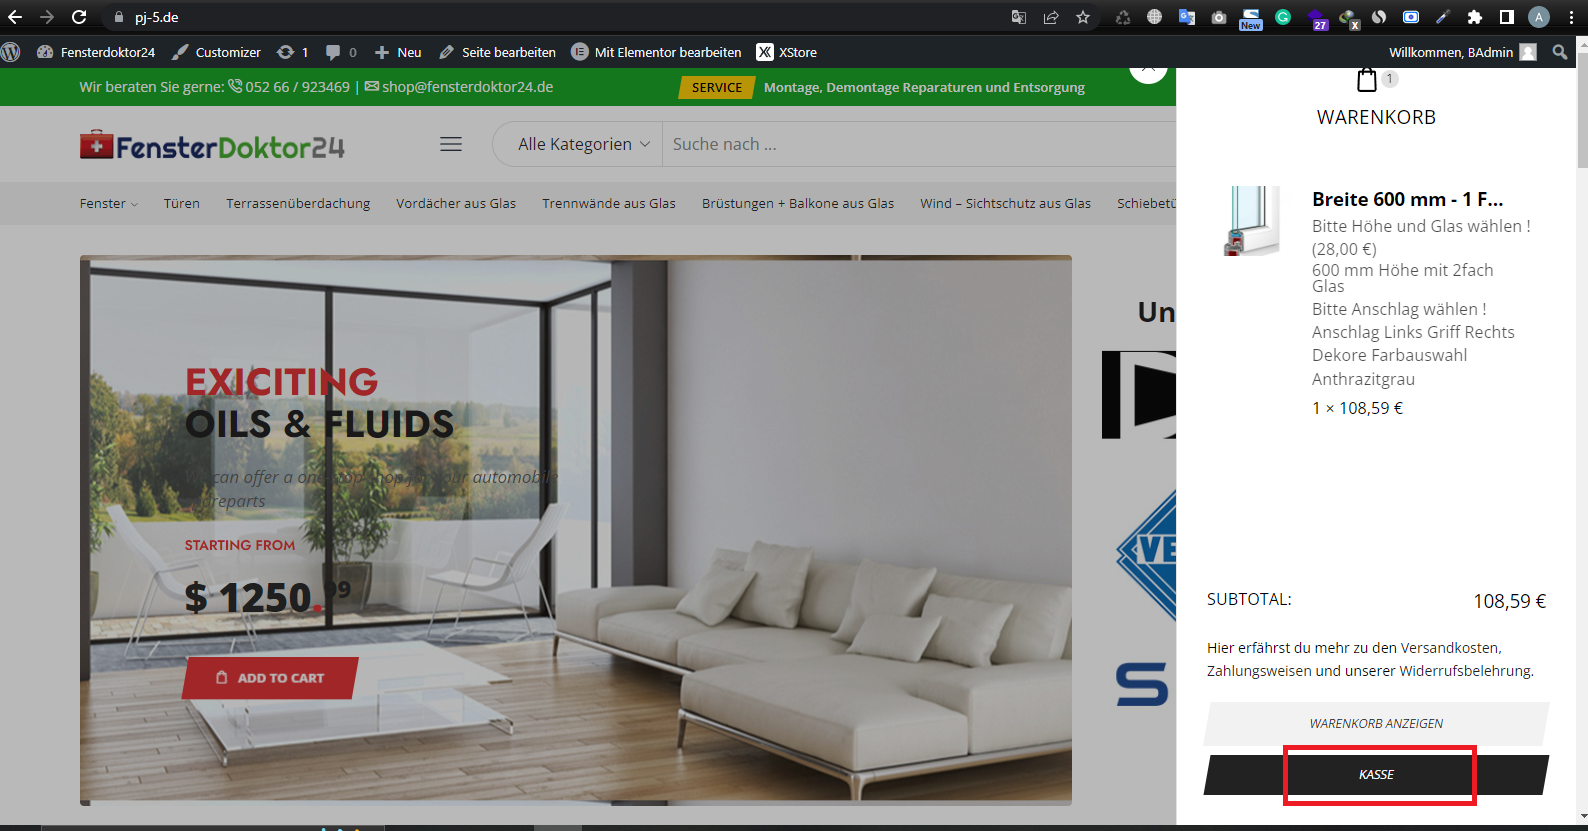1588x831 pixels.
Task: Open the camera screenshot extension
Action: tap(1219, 17)
